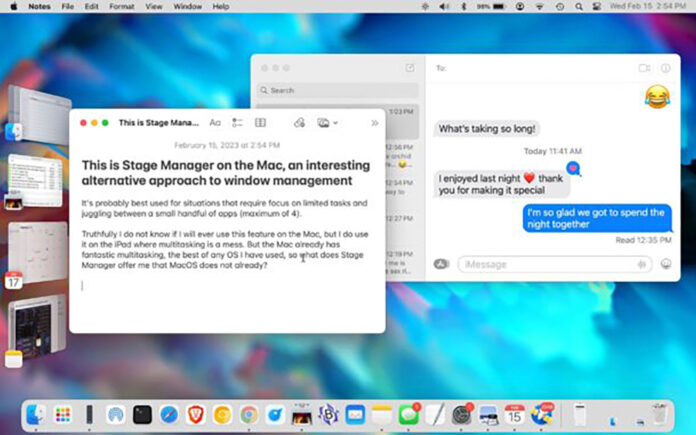Open Brave browser from the Dock
696x435 pixels.
195,415
